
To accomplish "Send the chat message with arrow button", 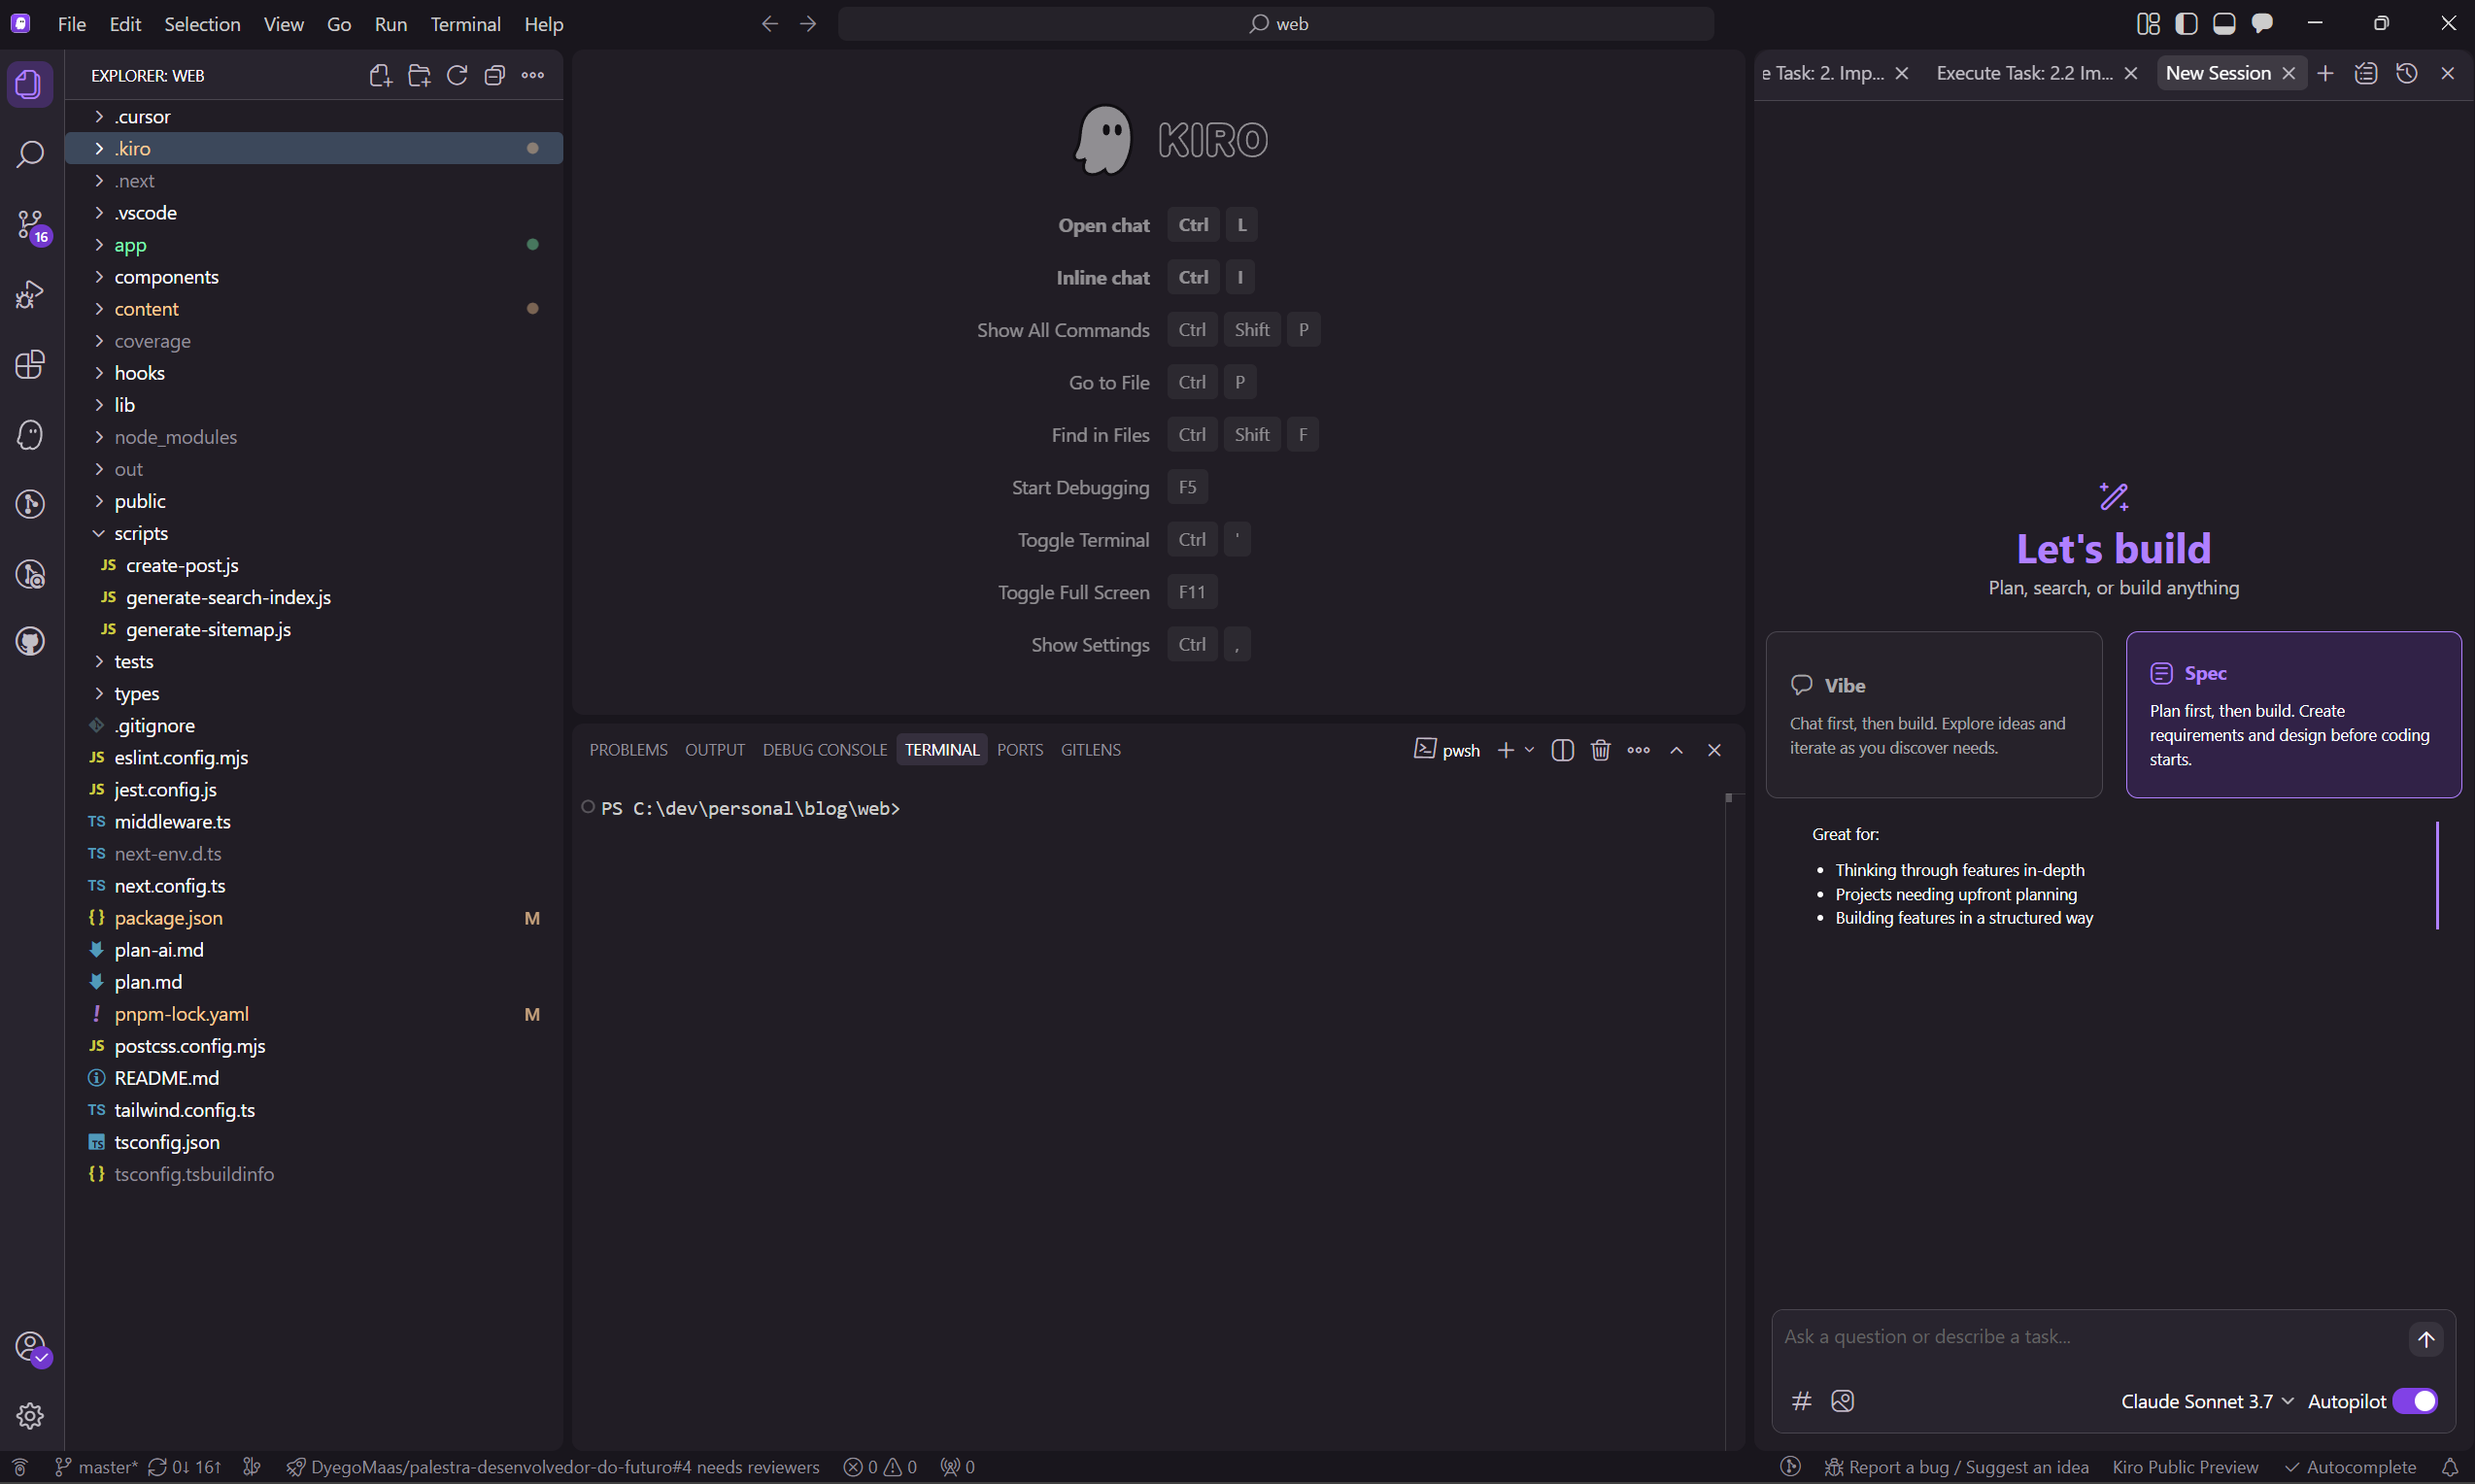I will (x=2425, y=1339).
